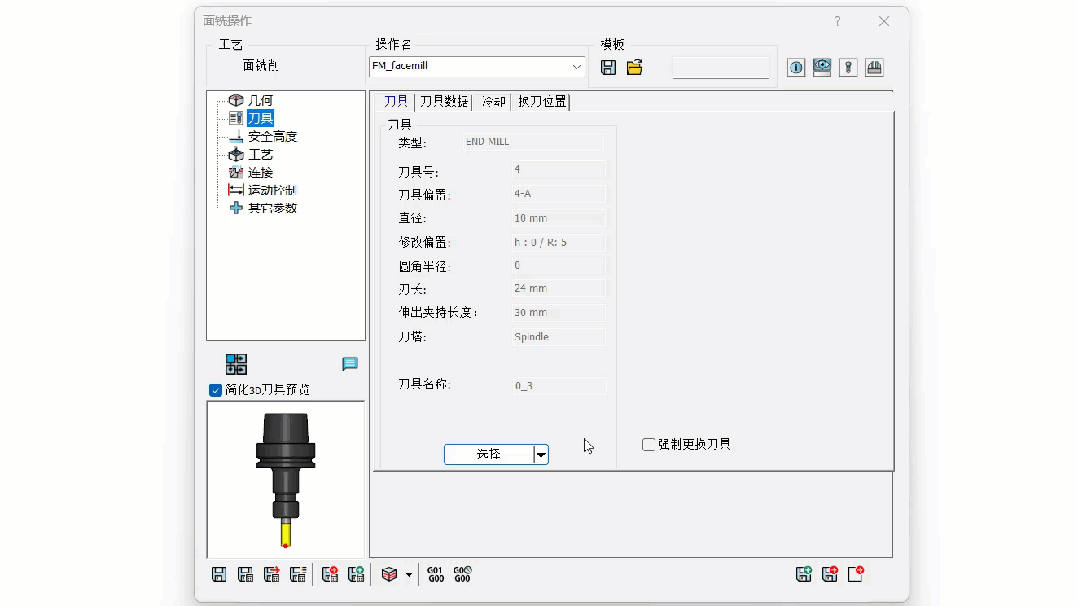Click the 圆角半径 field showing 0

click(559, 266)
